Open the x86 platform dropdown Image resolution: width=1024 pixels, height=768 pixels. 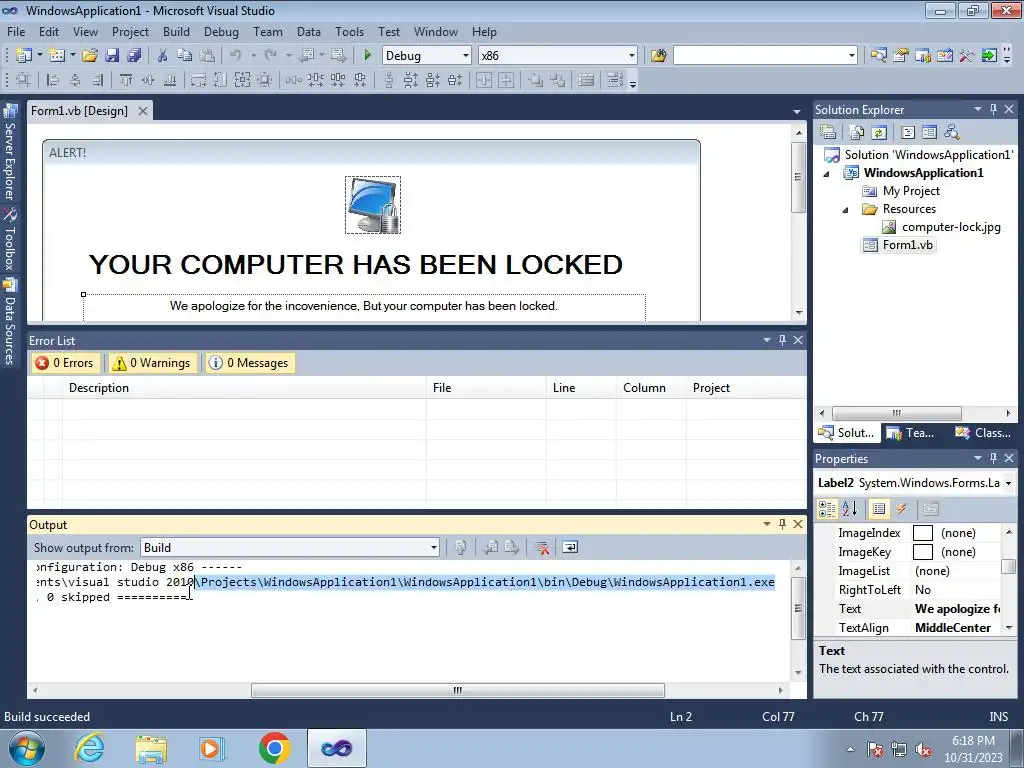click(632, 56)
